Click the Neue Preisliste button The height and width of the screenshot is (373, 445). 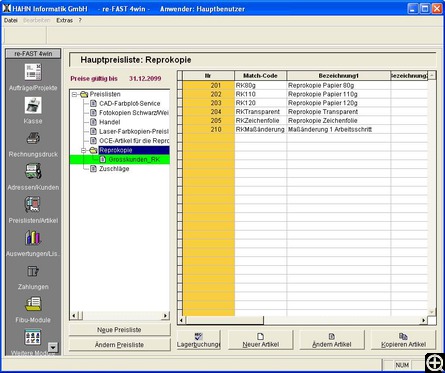pyautogui.click(x=119, y=330)
